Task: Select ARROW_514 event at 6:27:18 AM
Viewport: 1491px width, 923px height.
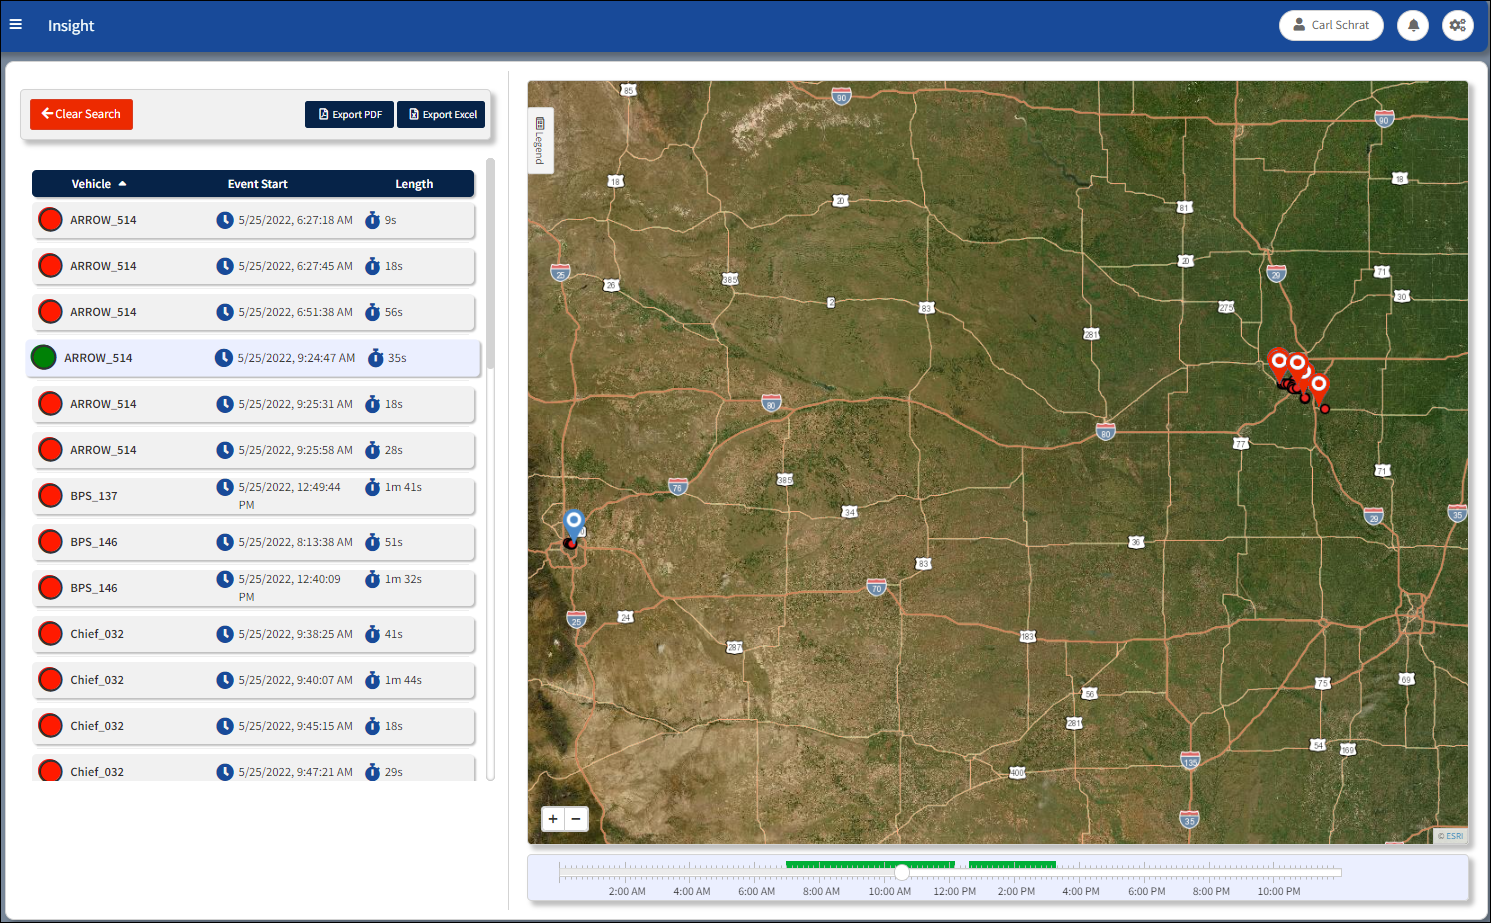Action: [x=253, y=220]
